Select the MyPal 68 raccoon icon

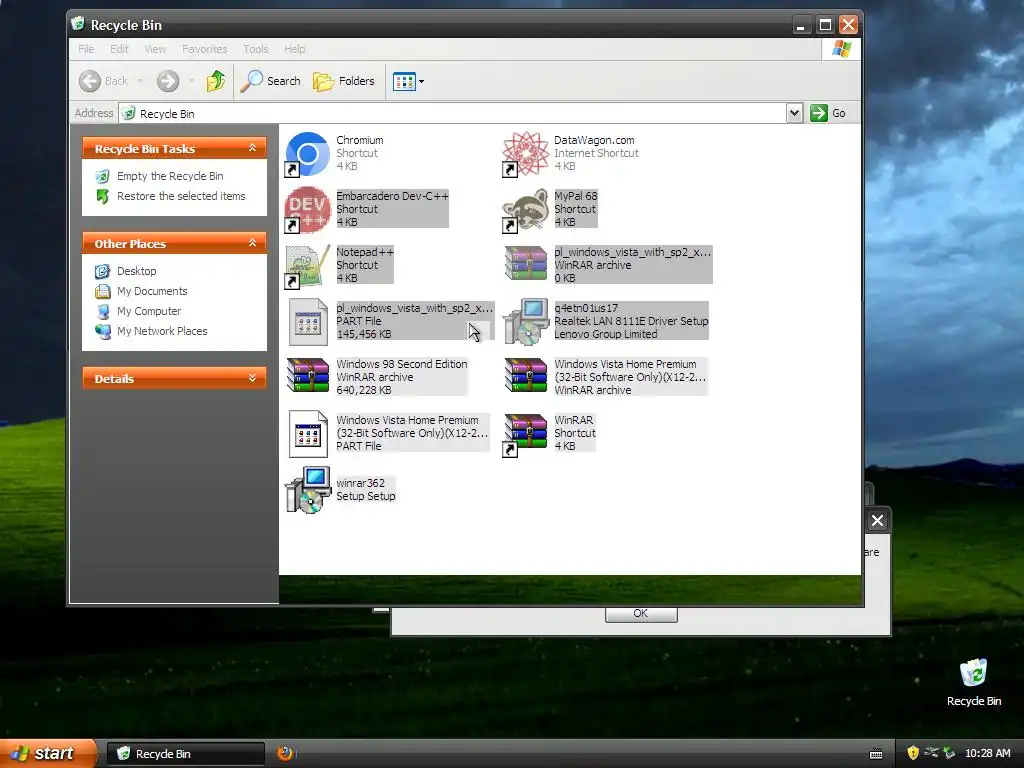coord(526,210)
